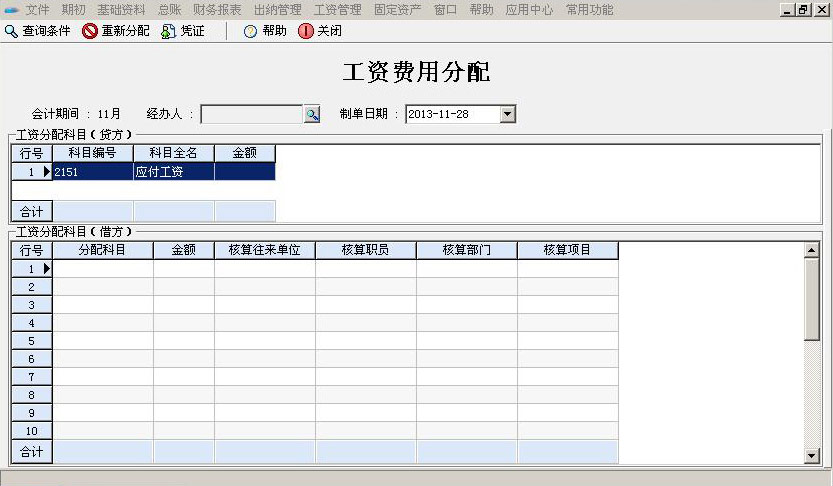This screenshot has height=486, width=833.
Task: Open the 出纳管理 menu
Action: tap(277, 9)
